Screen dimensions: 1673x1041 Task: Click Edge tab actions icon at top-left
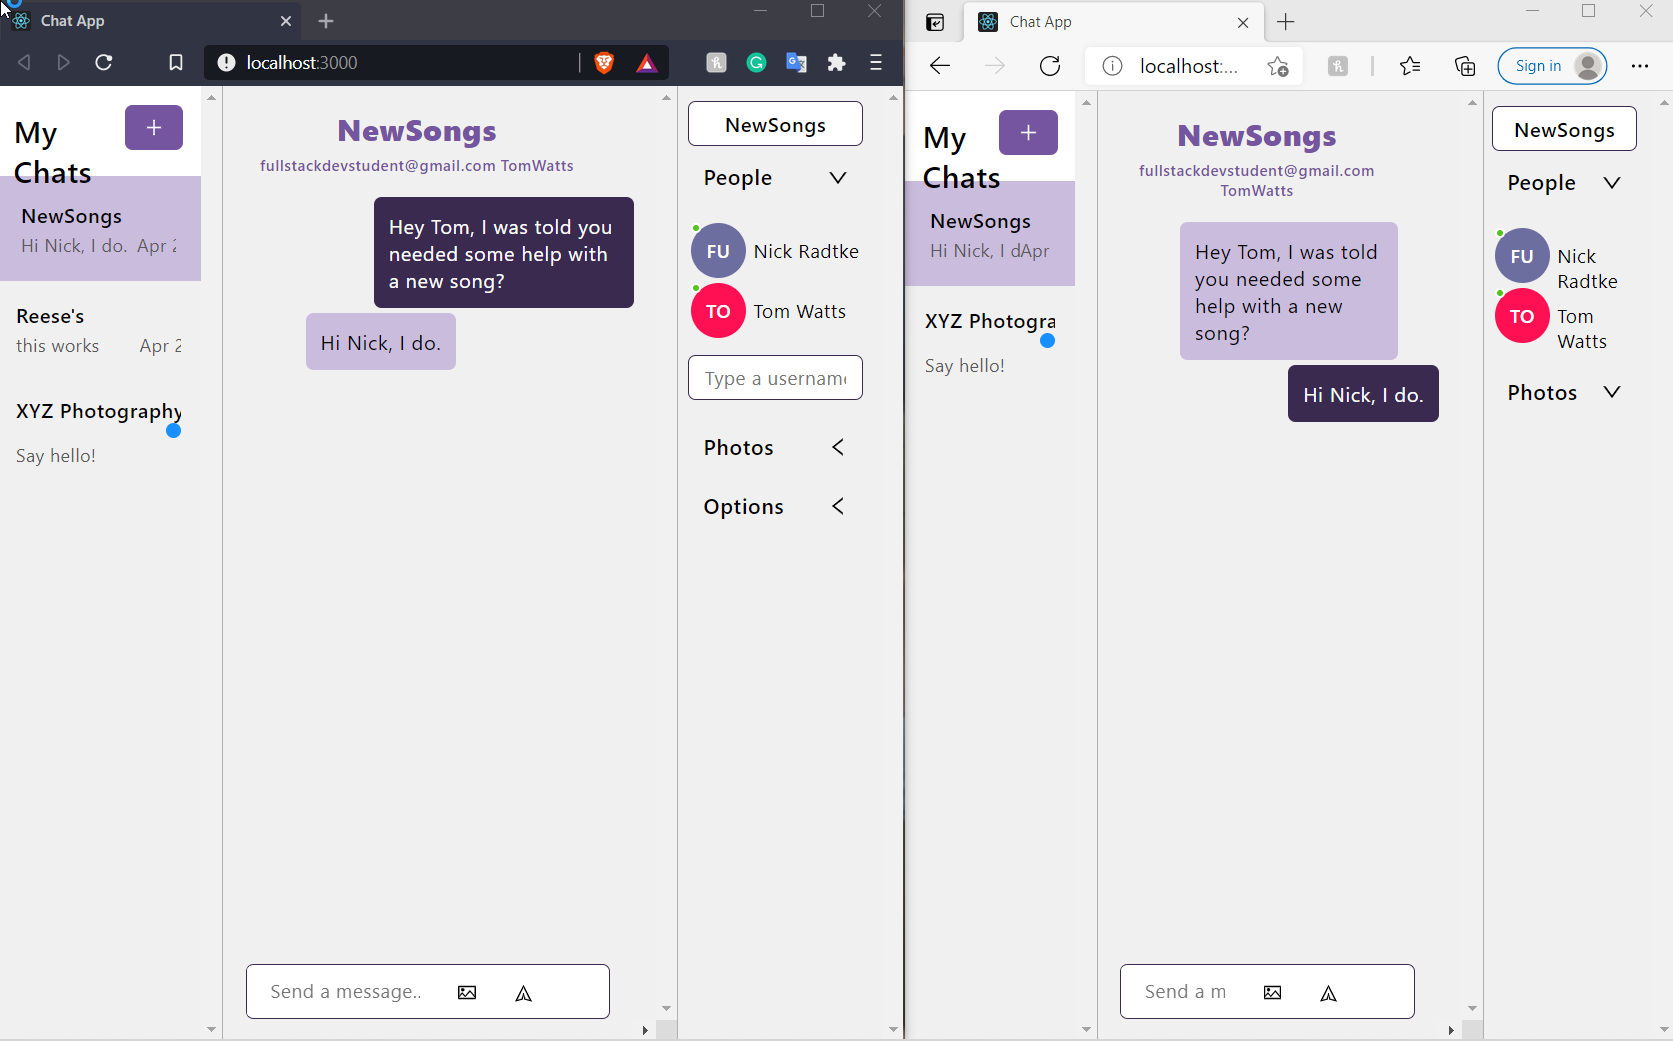click(x=935, y=22)
